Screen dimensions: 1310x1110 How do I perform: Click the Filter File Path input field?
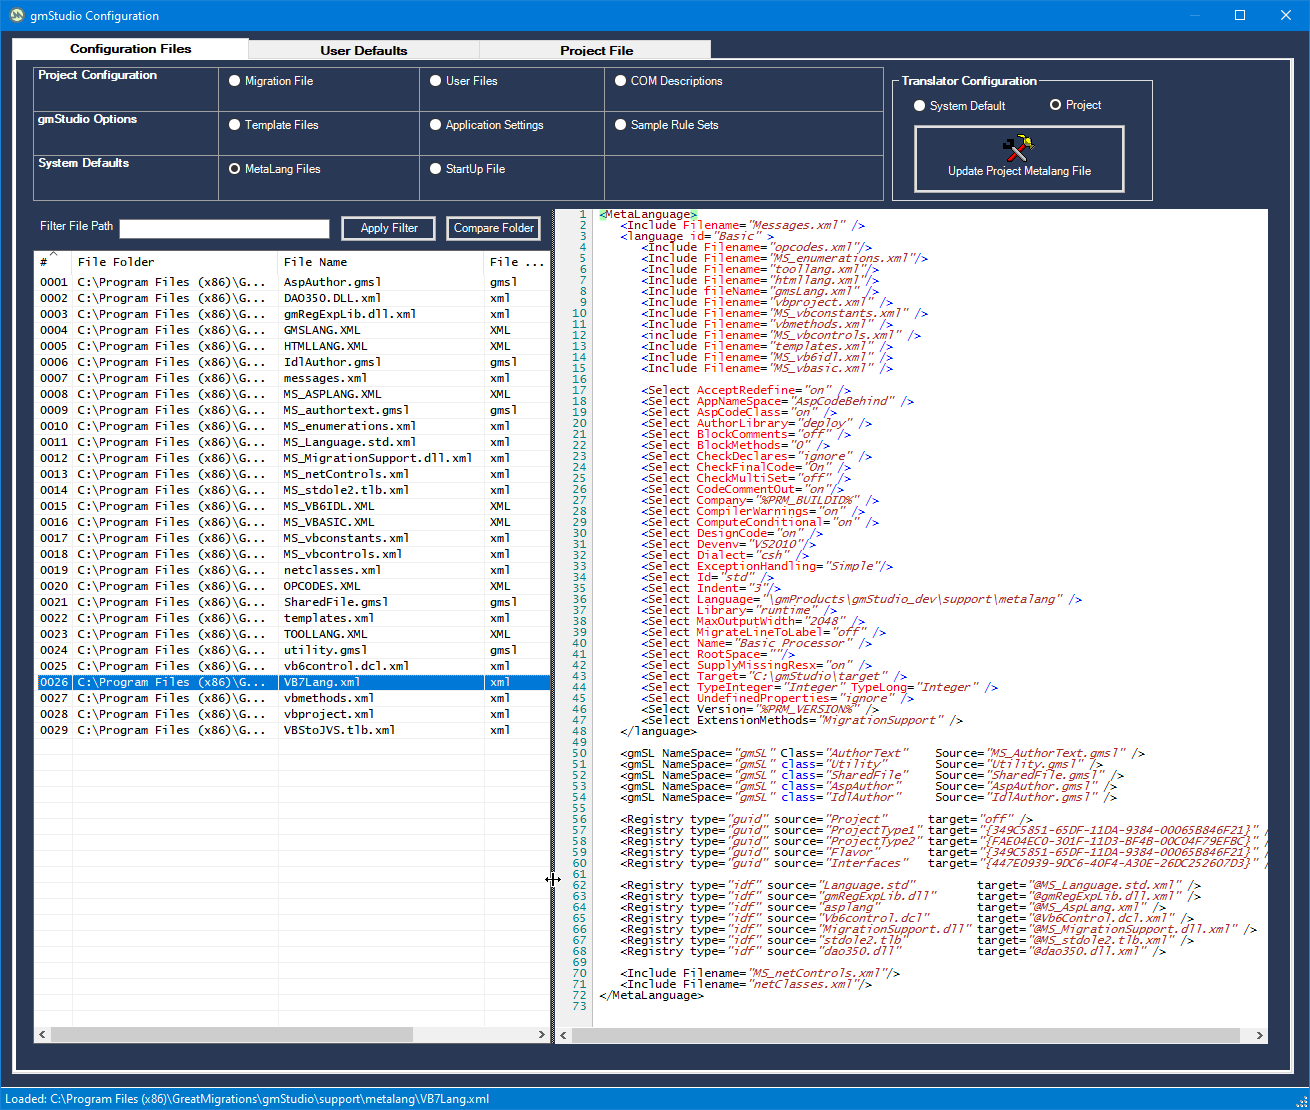(224, 229)
